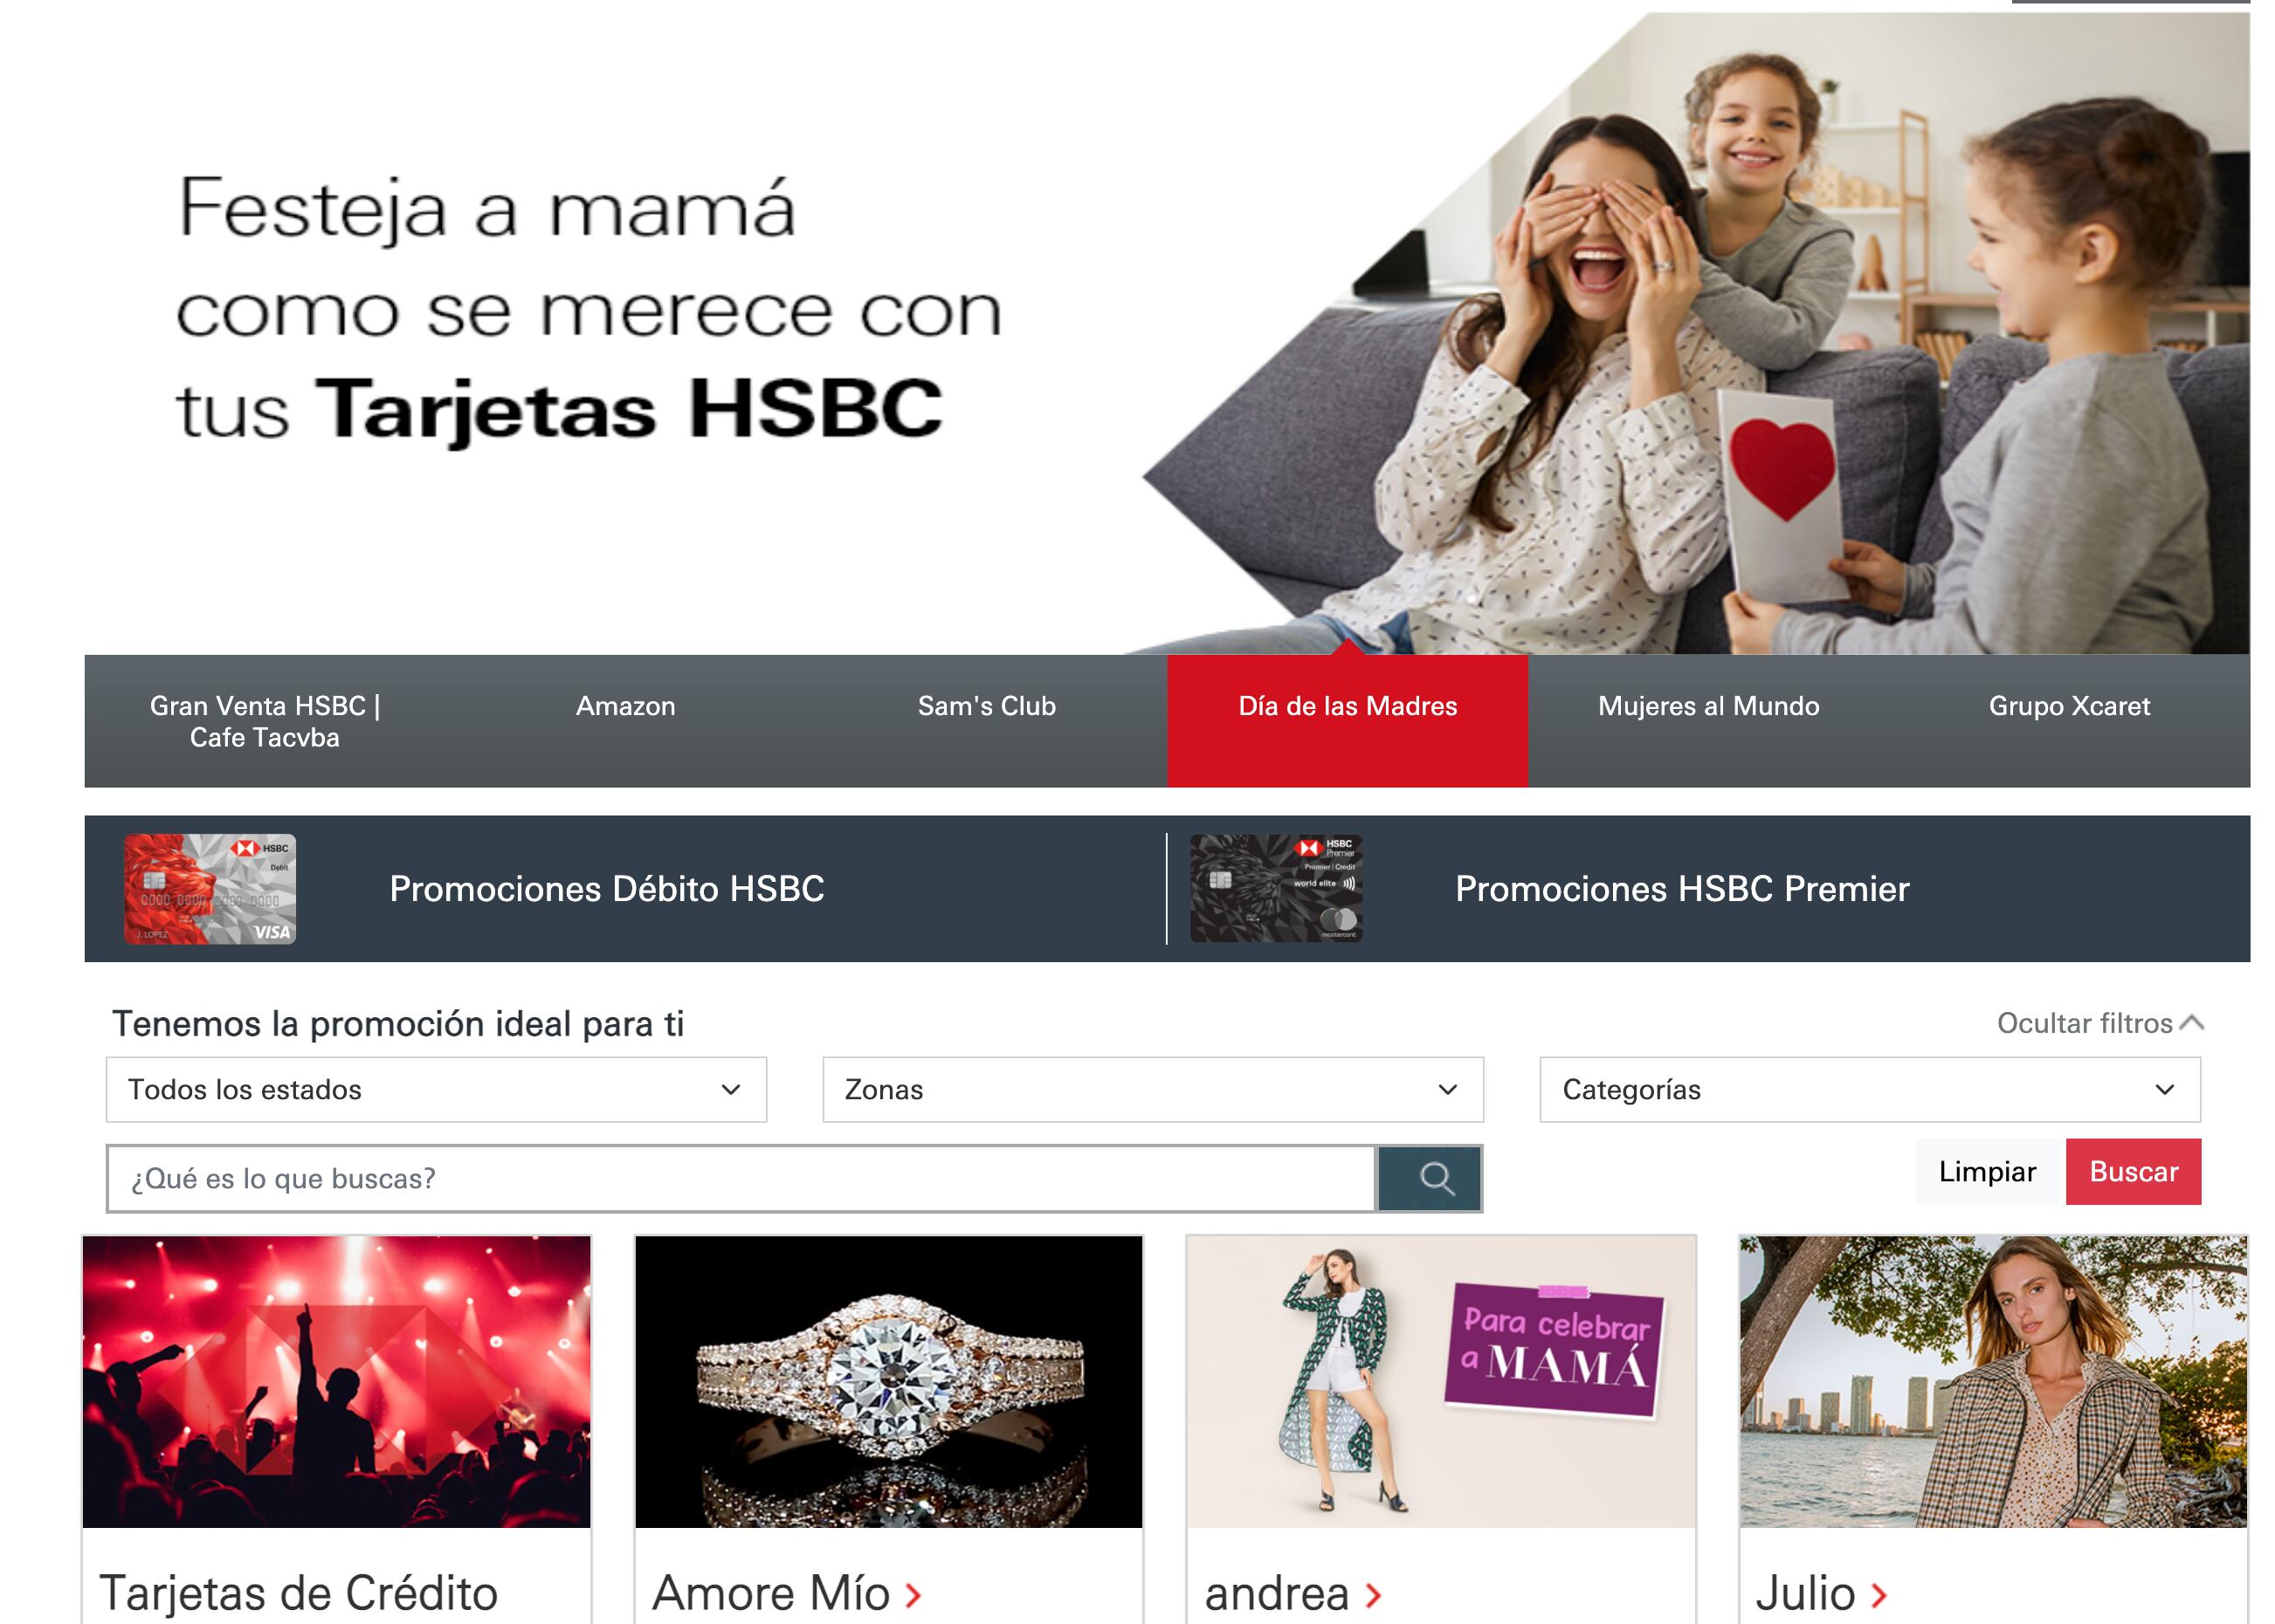Open the Categorías dropdown

pos(1870,1089)
